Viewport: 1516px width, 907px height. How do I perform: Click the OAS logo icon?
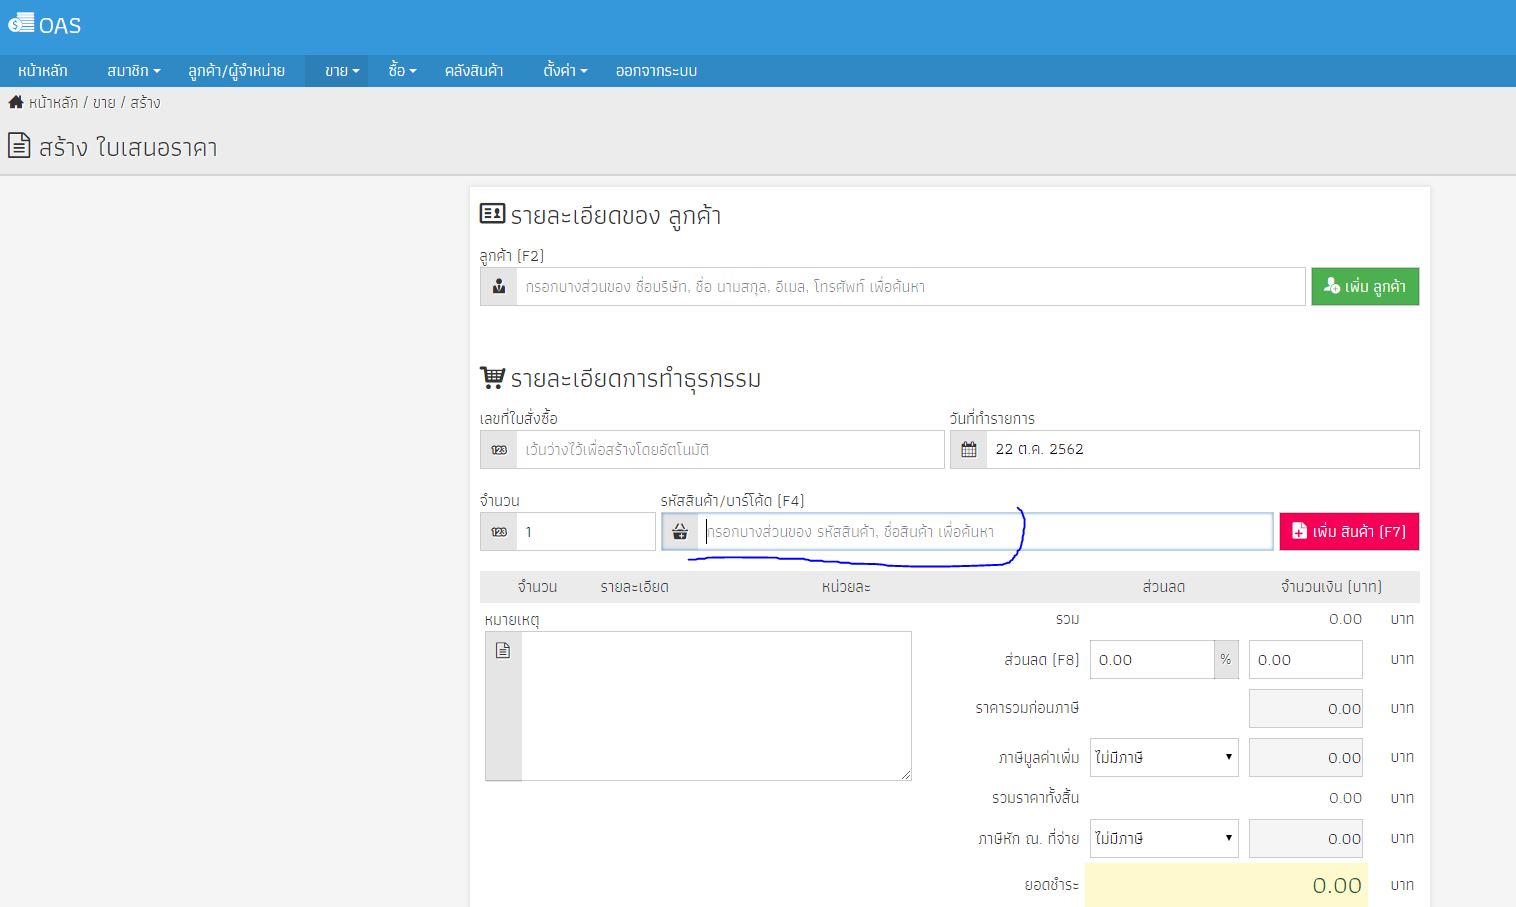coord(21,24)
